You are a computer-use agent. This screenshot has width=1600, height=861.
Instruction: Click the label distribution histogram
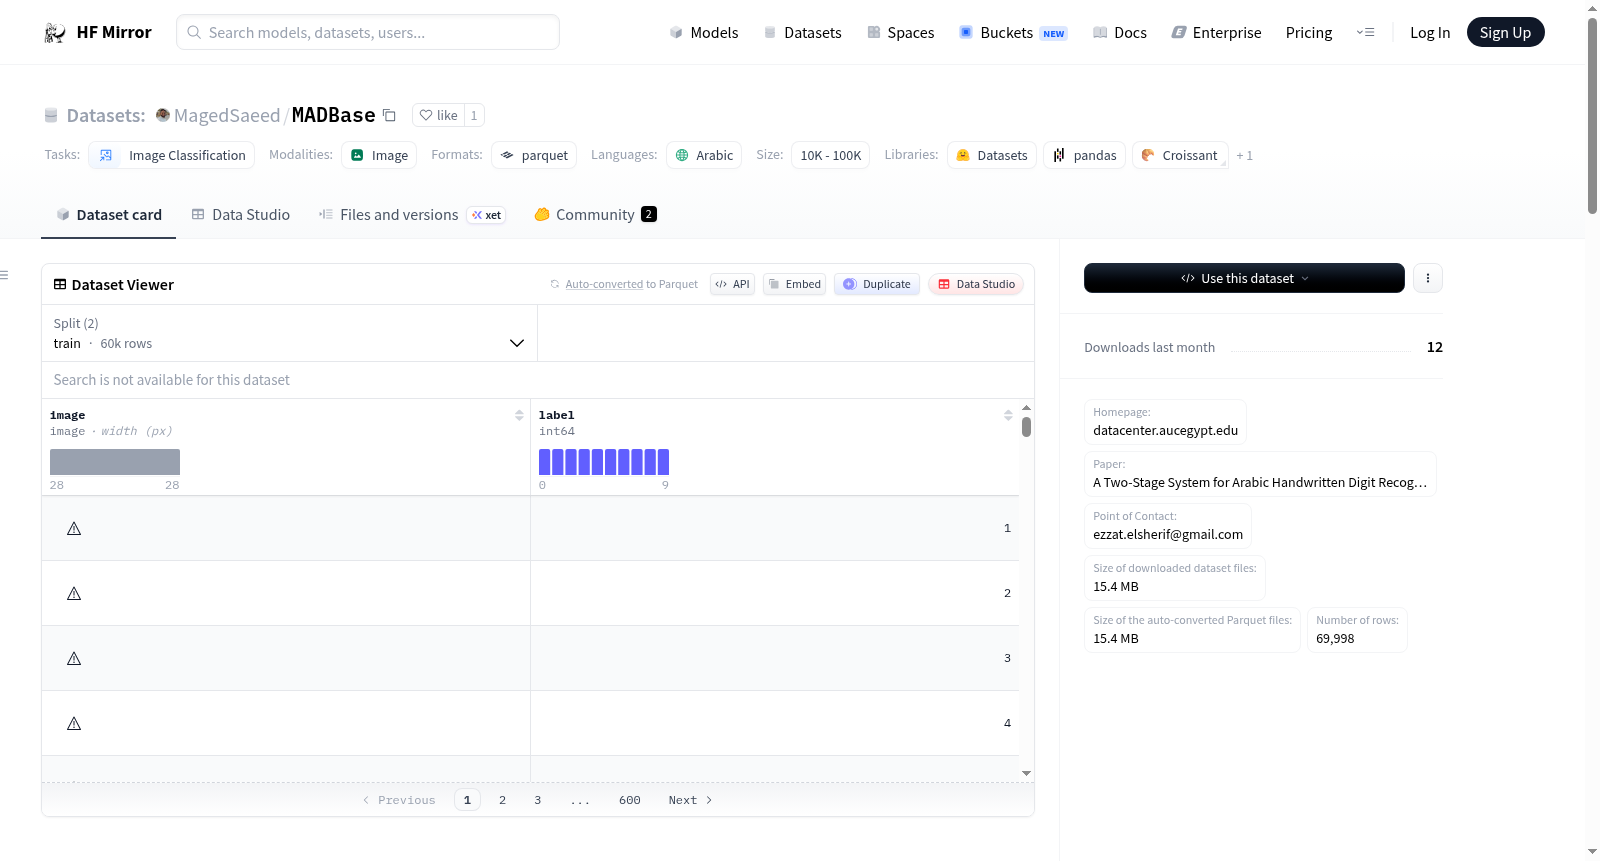[604, 462]
